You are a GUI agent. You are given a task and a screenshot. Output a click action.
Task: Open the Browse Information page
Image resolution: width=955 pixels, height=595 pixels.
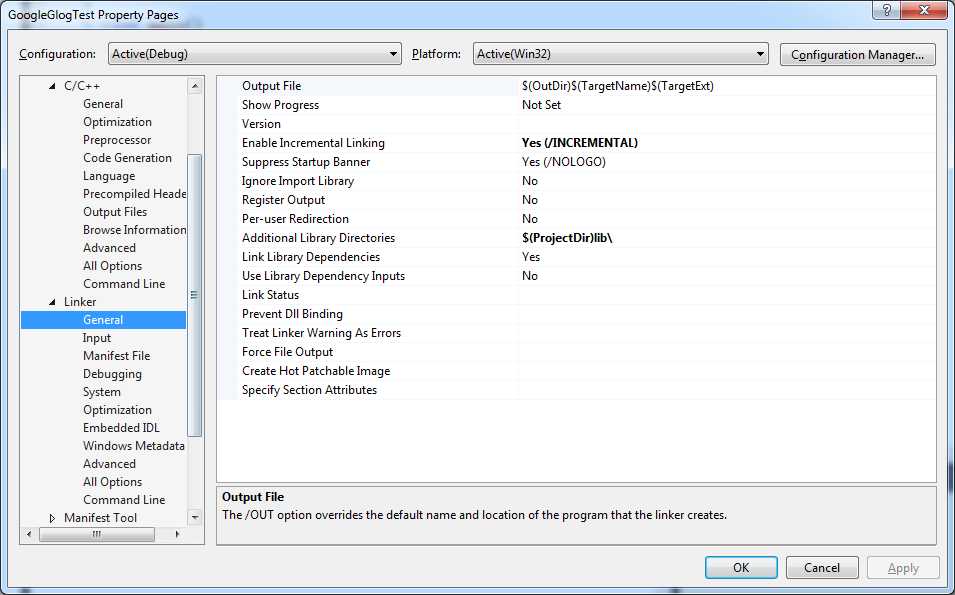pos(134,230)
